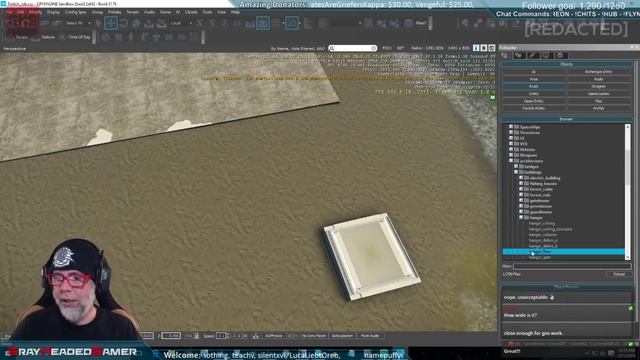
Task: Toggle Mute Audio in the status bar
Action: click(x=370, y=336)
